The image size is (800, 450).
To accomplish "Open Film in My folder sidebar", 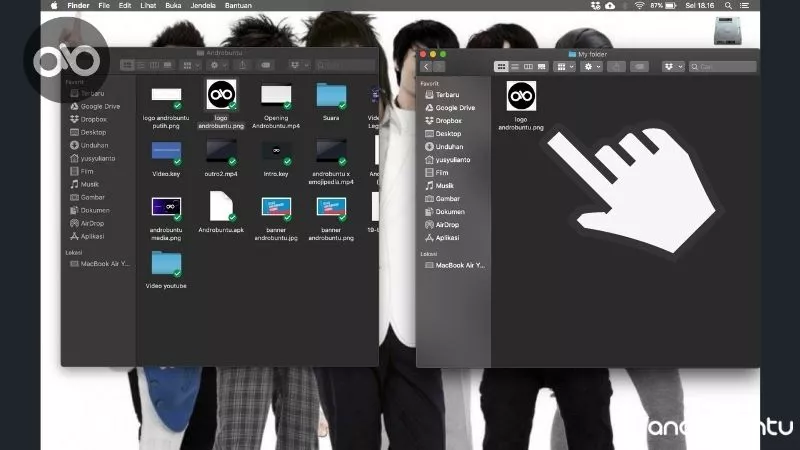I will 436,173.
